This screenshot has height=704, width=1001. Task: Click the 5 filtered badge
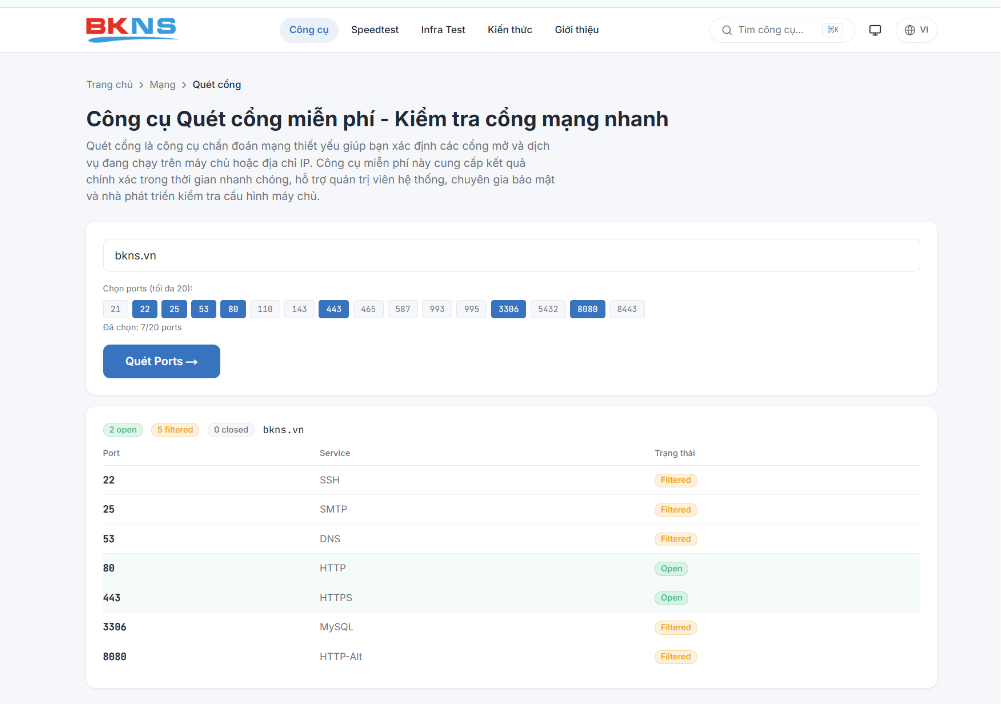(175, 430)
